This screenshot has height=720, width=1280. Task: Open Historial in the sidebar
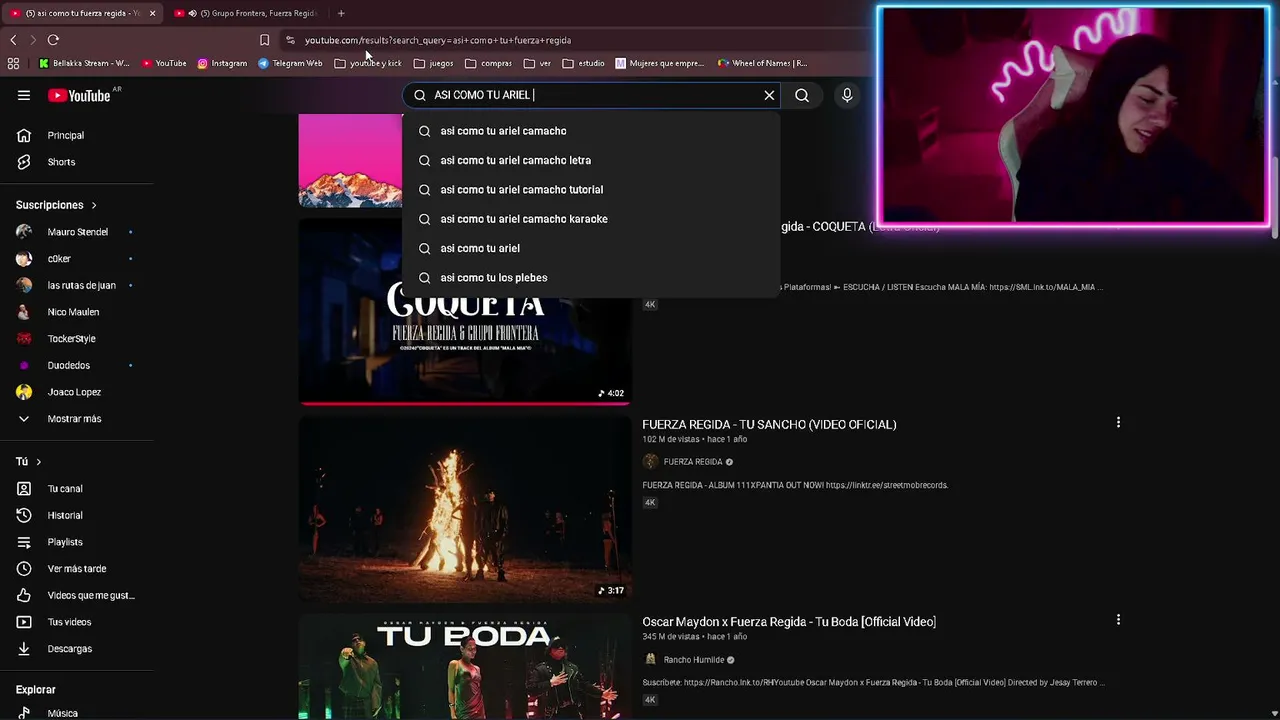65,515
